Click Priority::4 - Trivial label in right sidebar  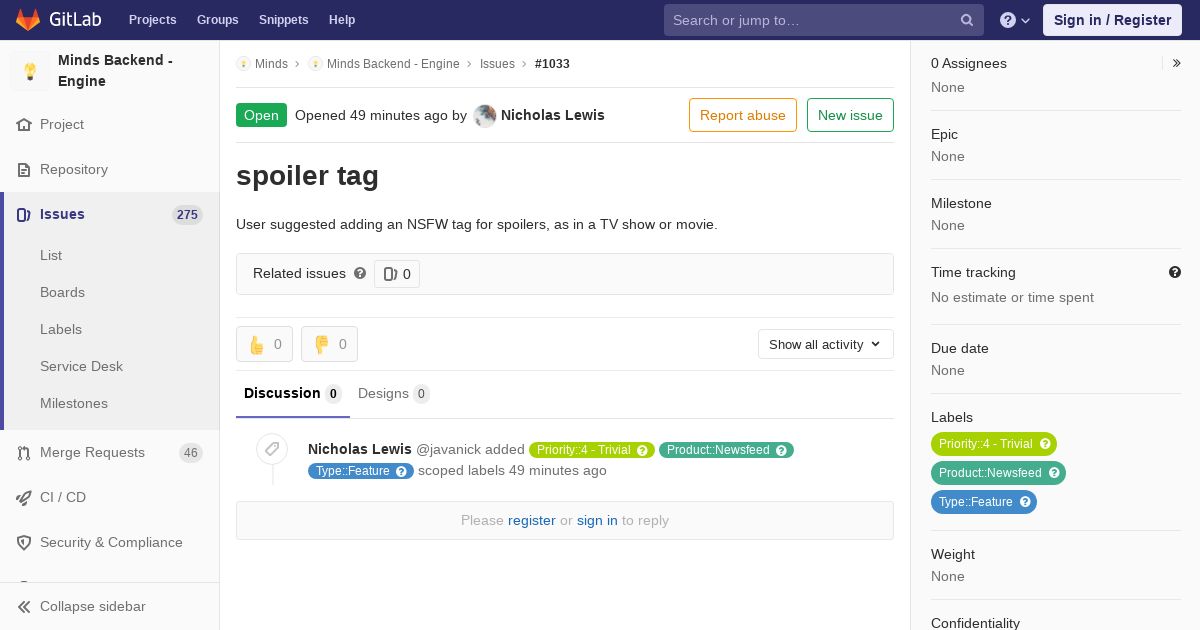point(986,444)
